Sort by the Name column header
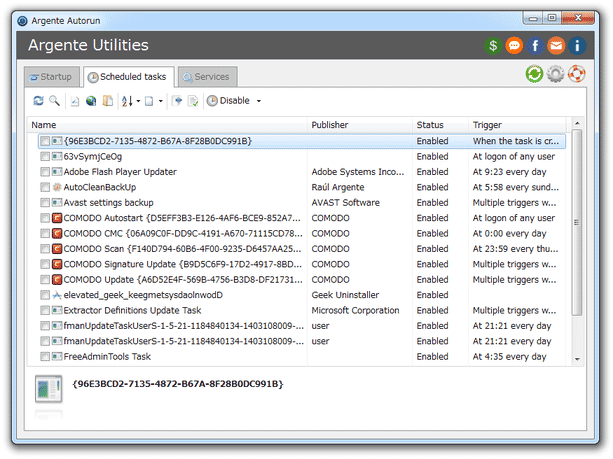 coord(168,125)
